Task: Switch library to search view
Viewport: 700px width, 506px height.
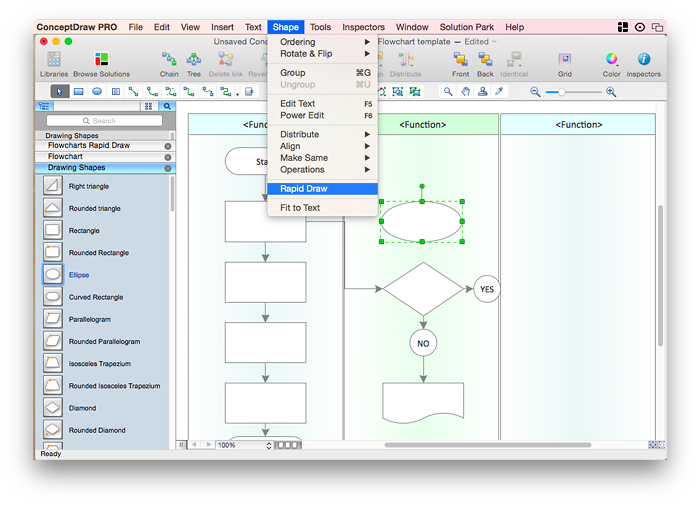Action: click(166, 105)
